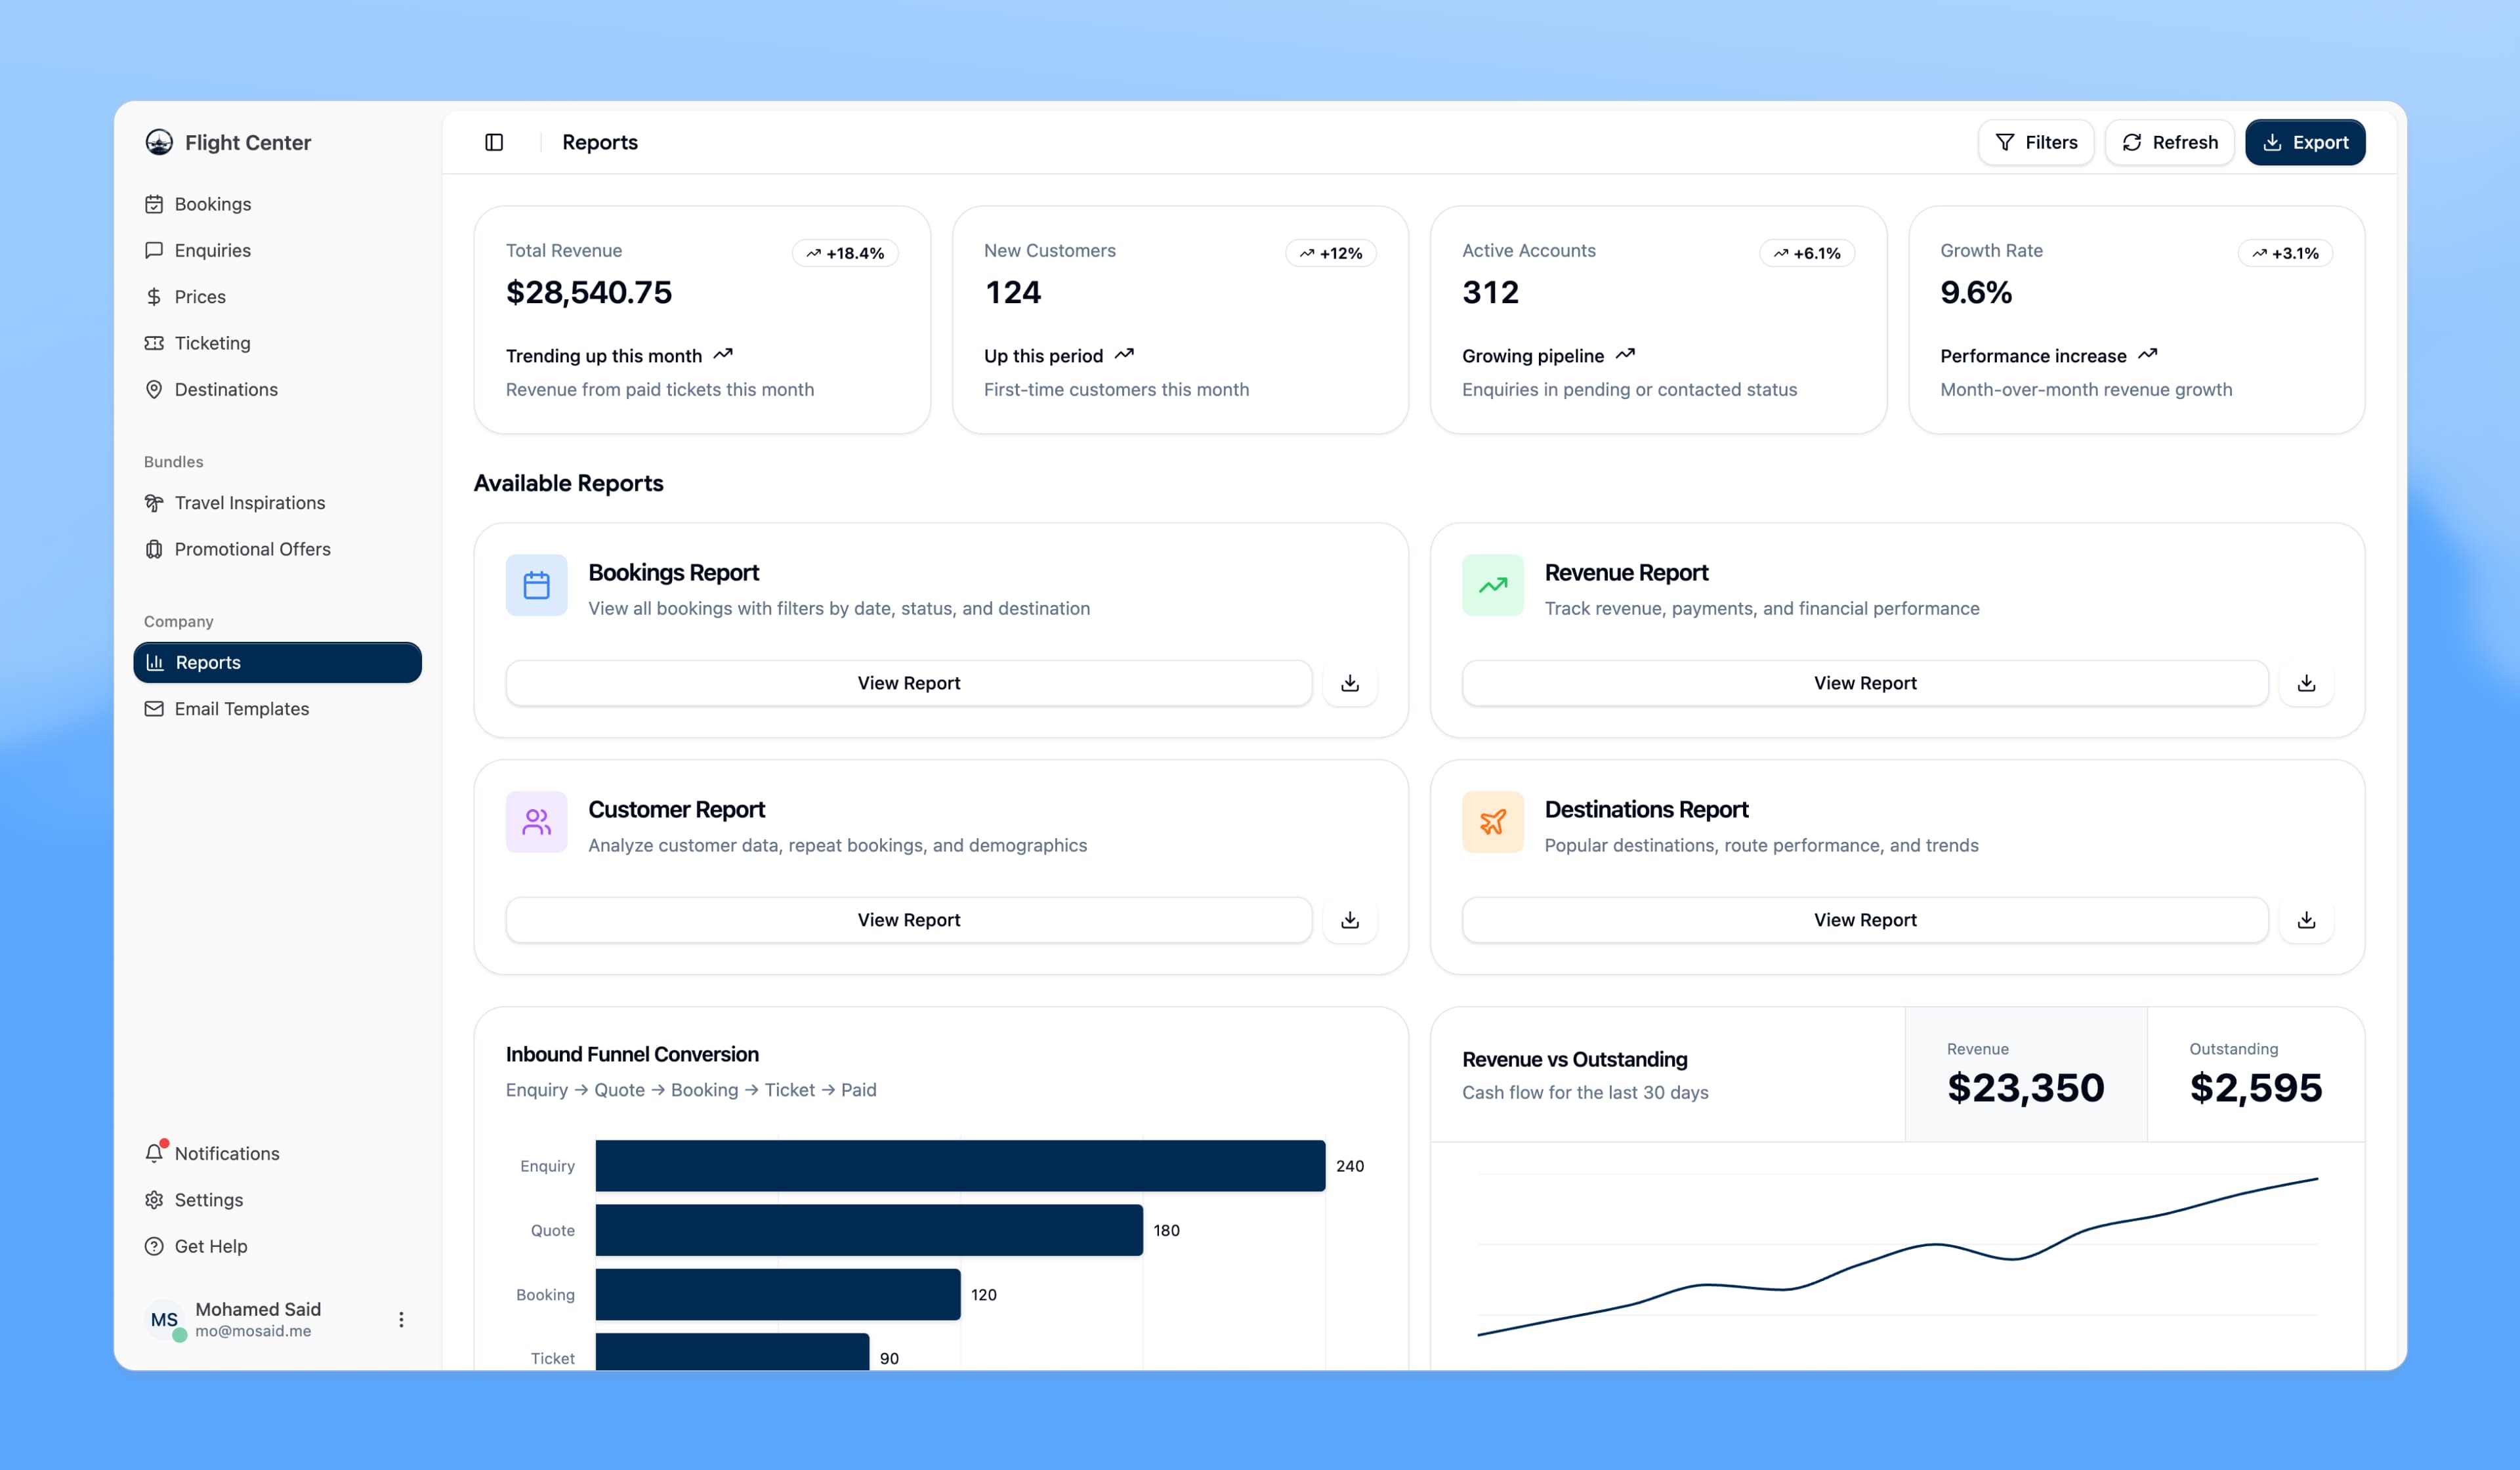
Task: Open Bookings from the sidebar
Action: (x=213, y=203)
